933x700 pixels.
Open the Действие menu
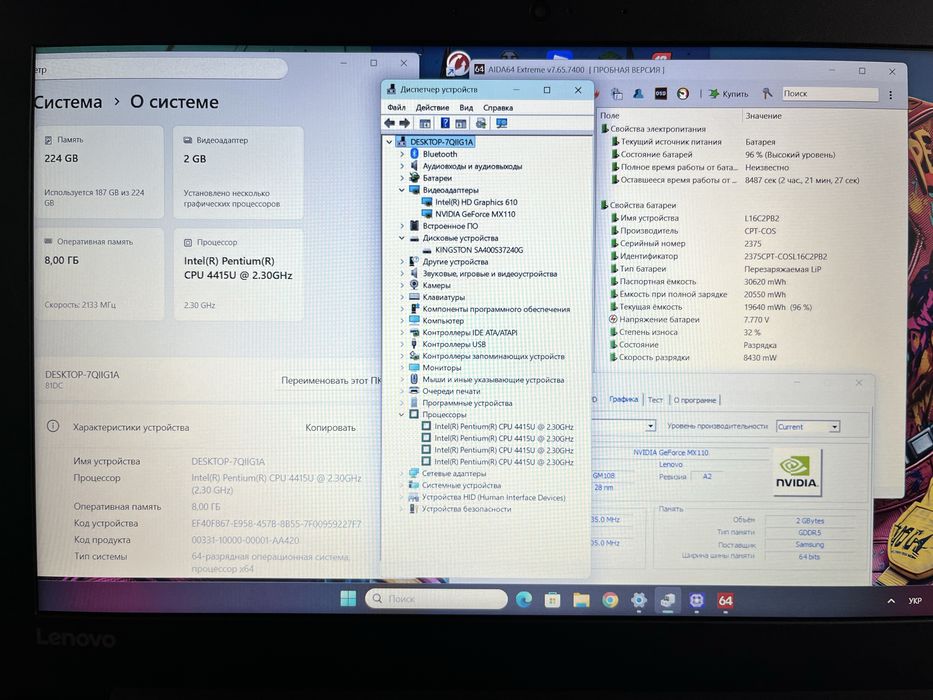[433, 108]
